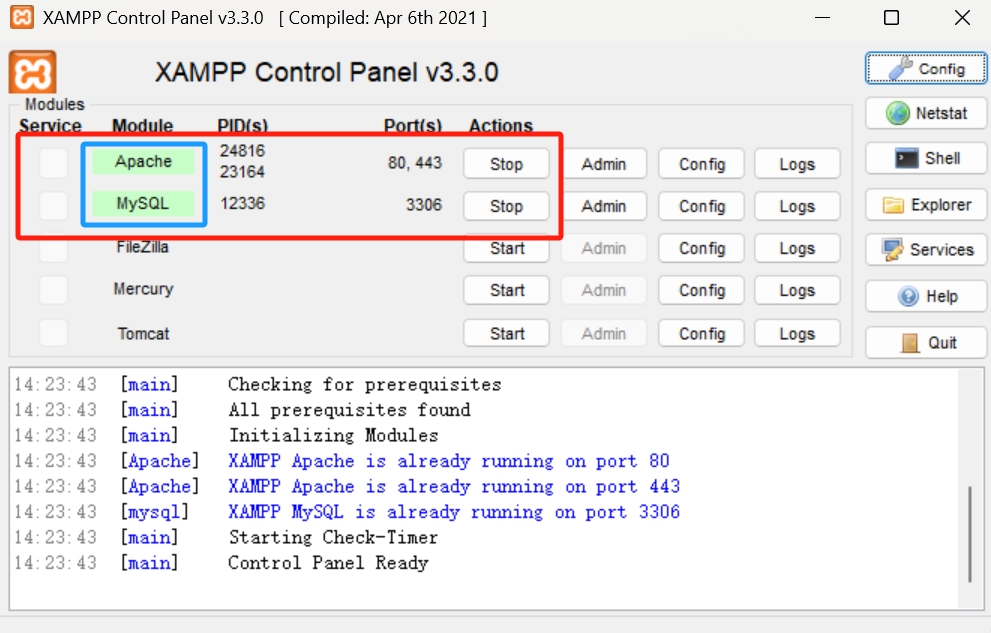Start the FileZilla module
Viewport: 991px width, 633px height.
coord(506,248)
